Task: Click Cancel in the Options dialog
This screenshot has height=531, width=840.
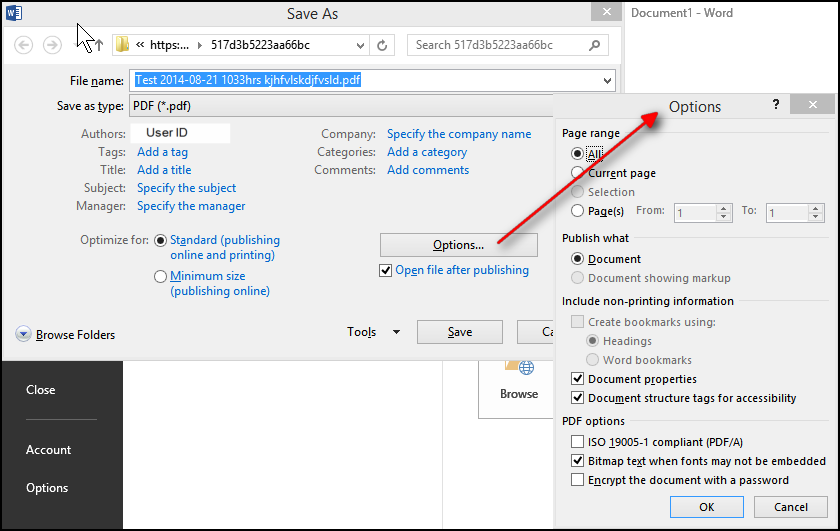Action: 791,507
